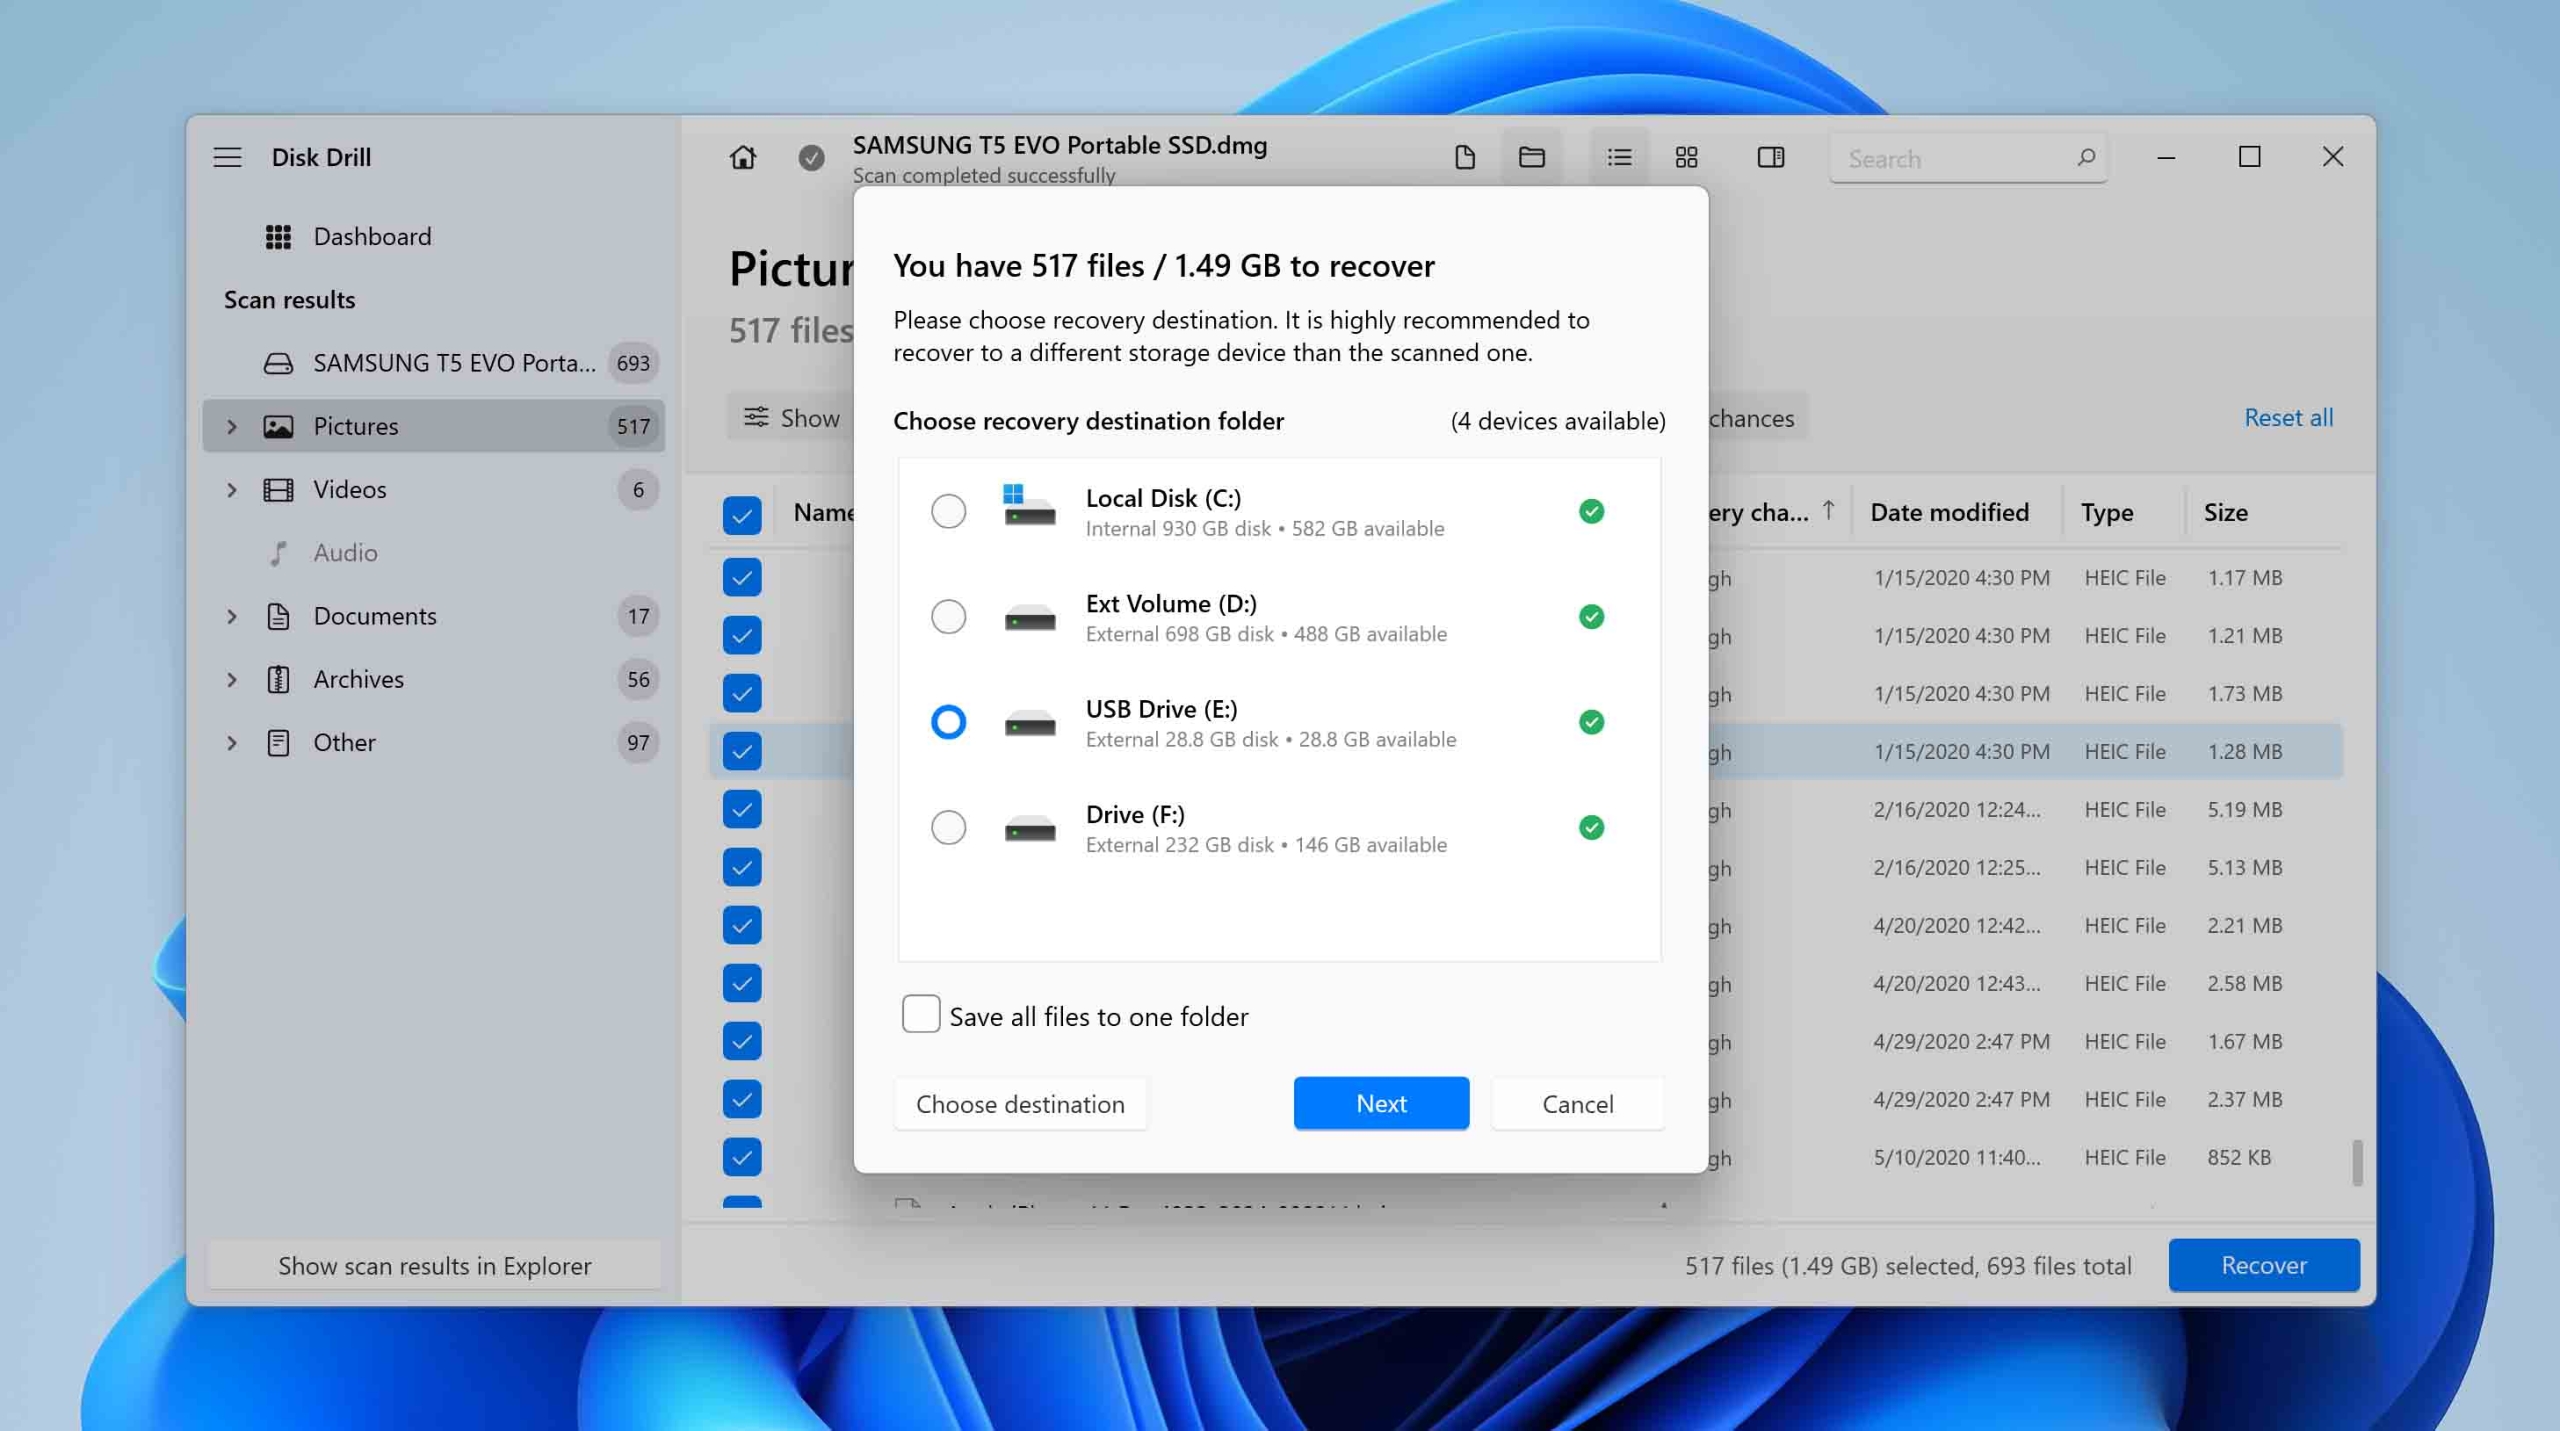Image resolution: width=2560 pixels, height=1431 pixels.
Task: Click green check status for Local Disk (C:)
Action: 1591,511
